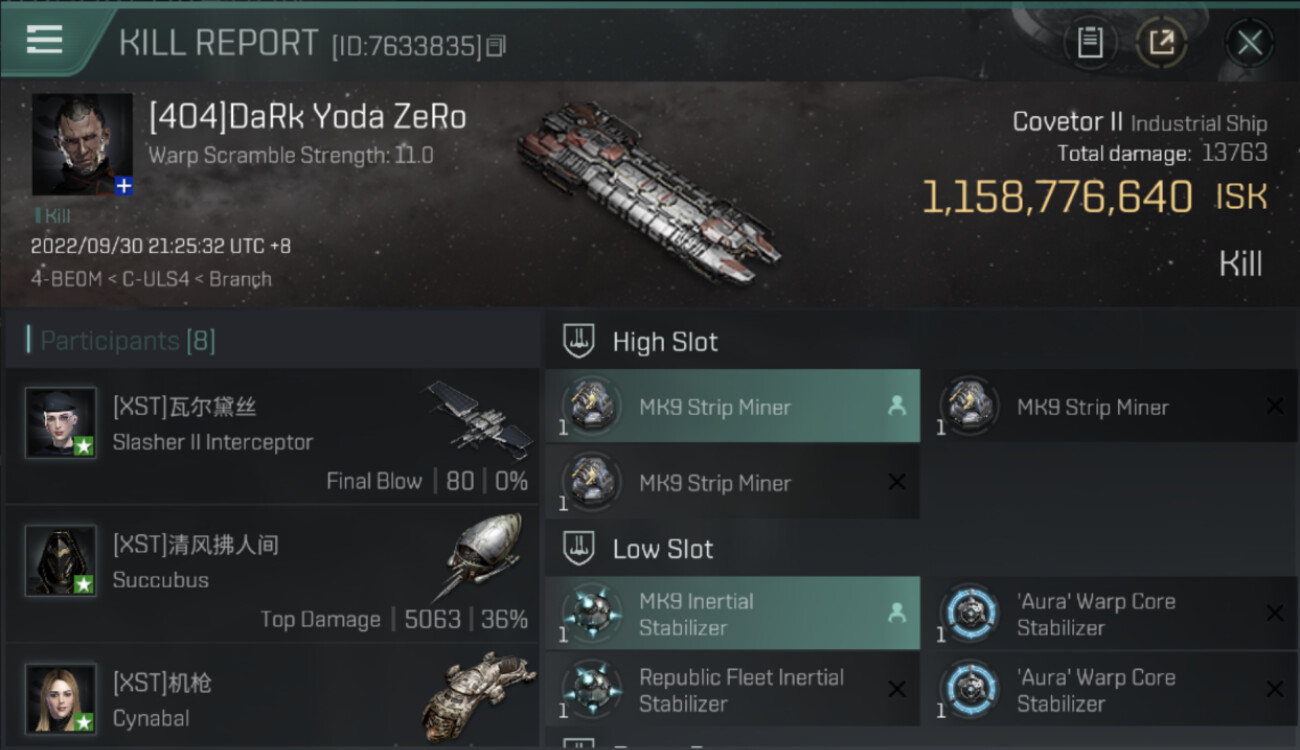Open the clipboard report icon

[x=1089, y=42]
